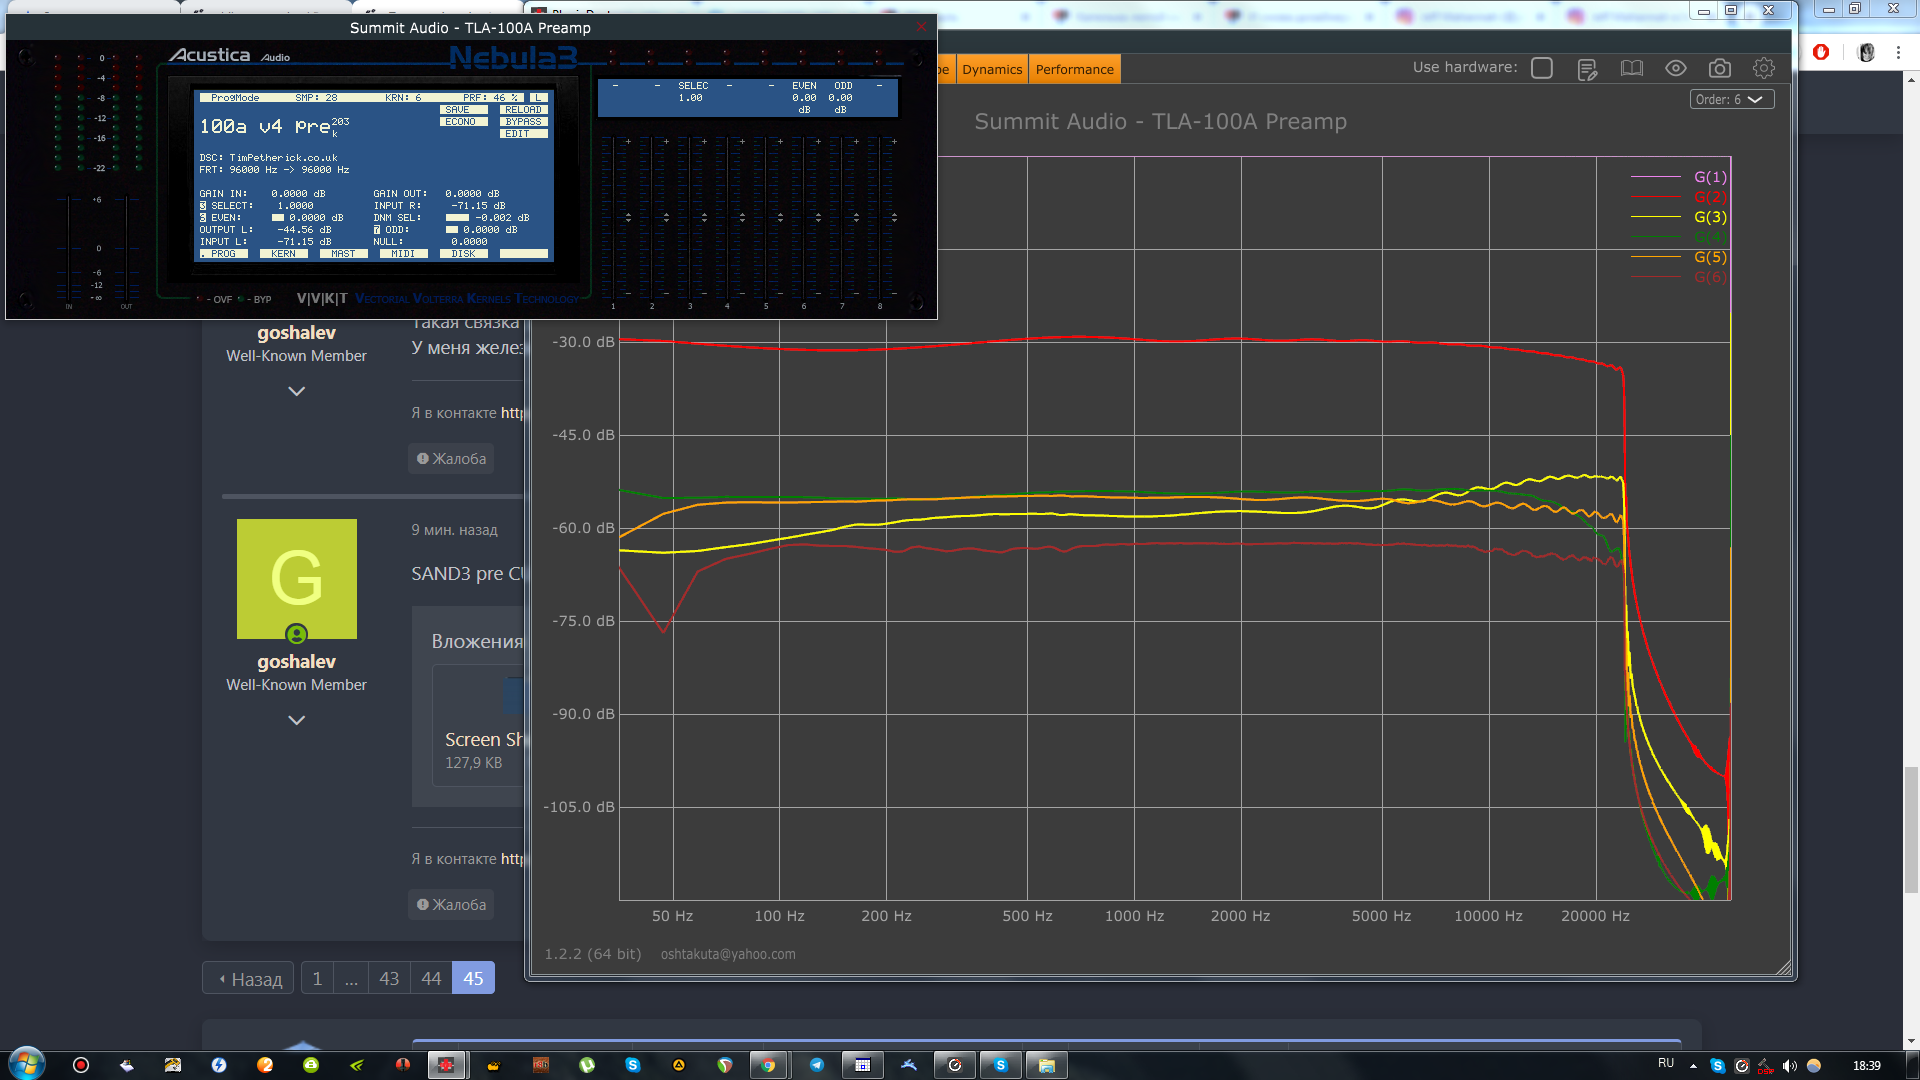Click the EVEN slider bar in Nebula display
Viewport: 1920px width, 1080px height.
coord(278,218)
